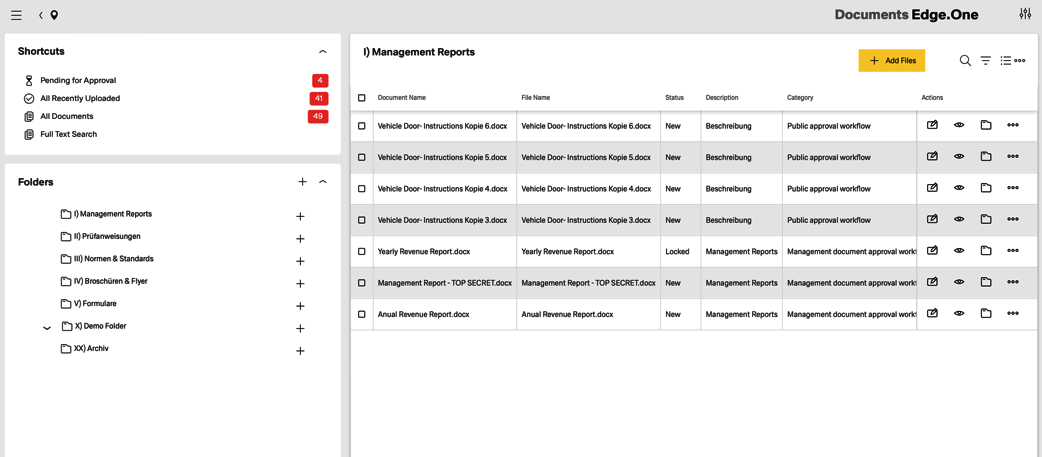Open the hamburger menu

pyautogui.click(x=16, y=15)
